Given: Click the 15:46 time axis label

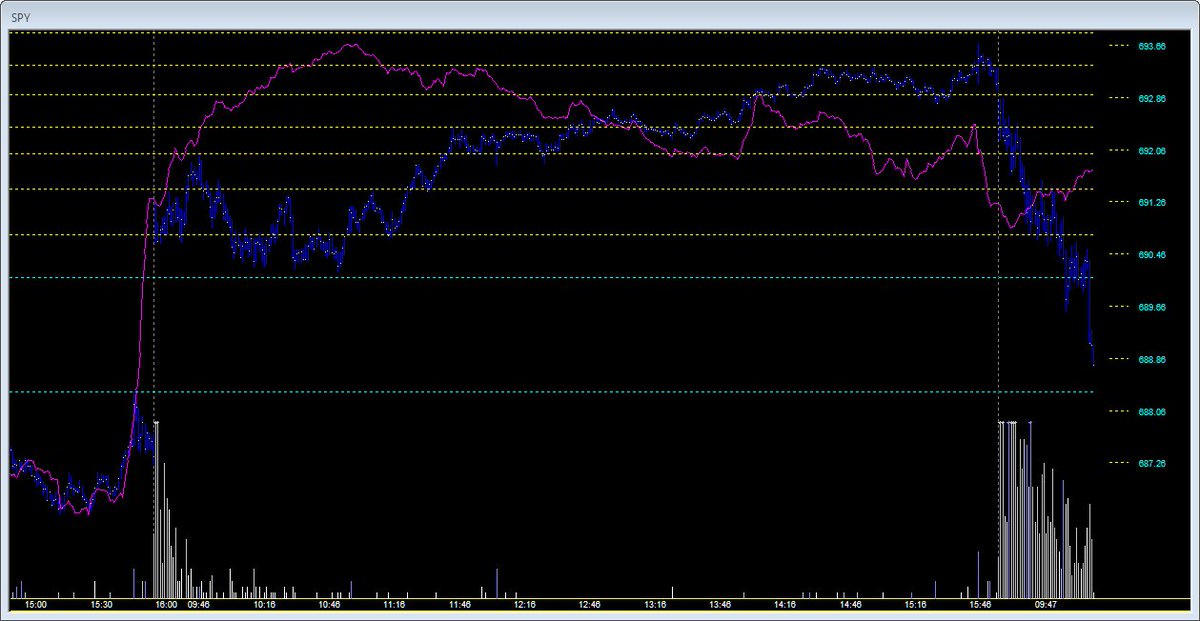Looking at the screenshot, I should point(980,605).
